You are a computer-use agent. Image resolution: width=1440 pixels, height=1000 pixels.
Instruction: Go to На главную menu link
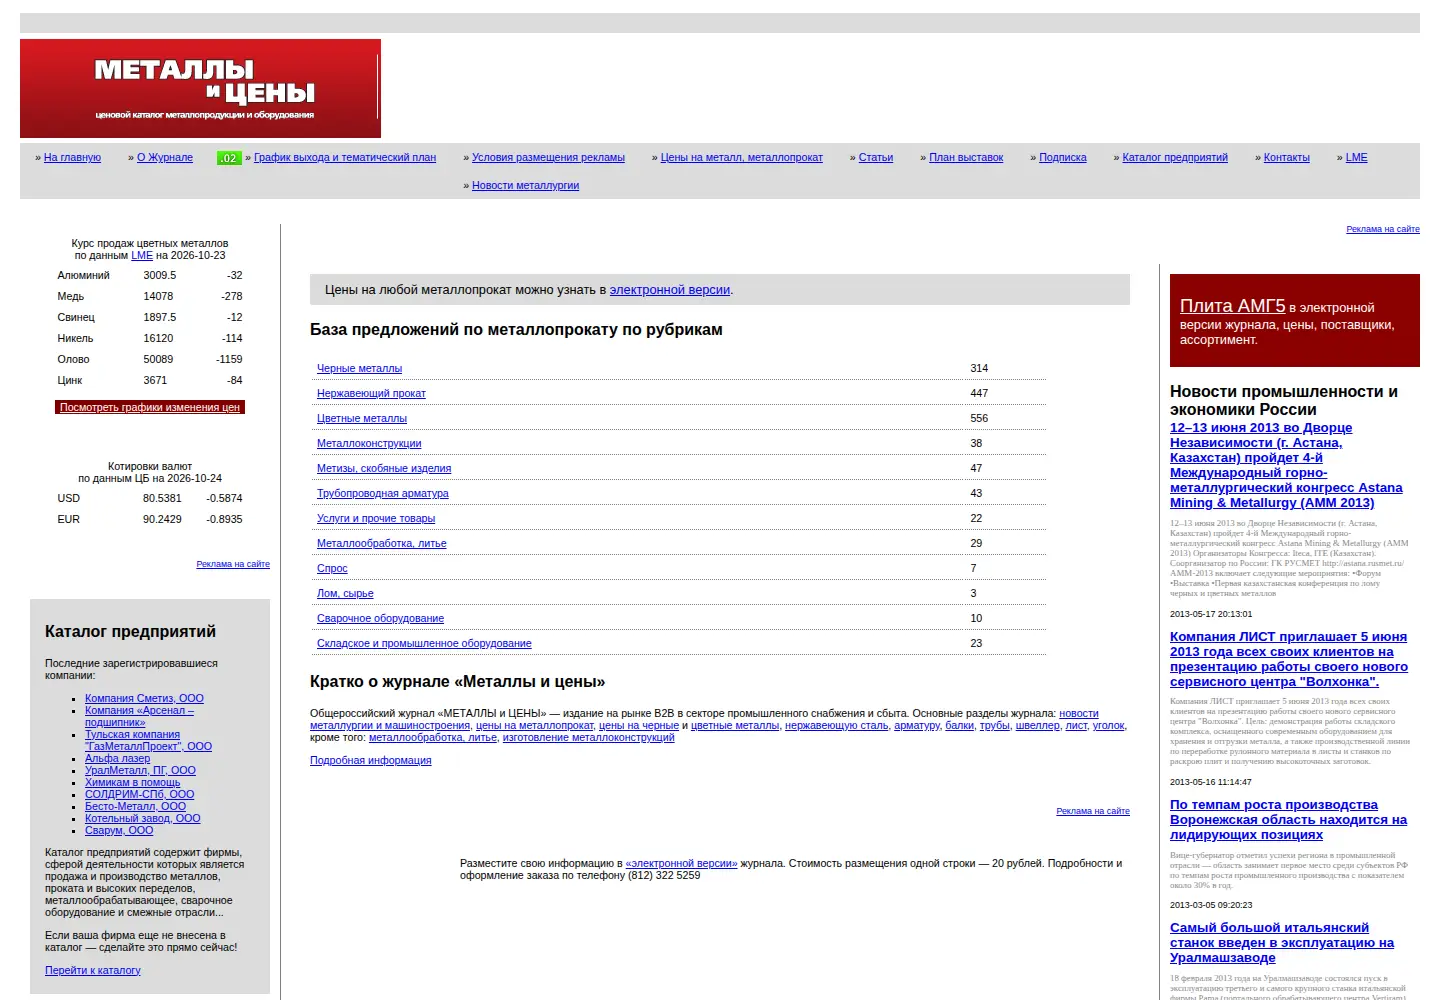point(72,158)
